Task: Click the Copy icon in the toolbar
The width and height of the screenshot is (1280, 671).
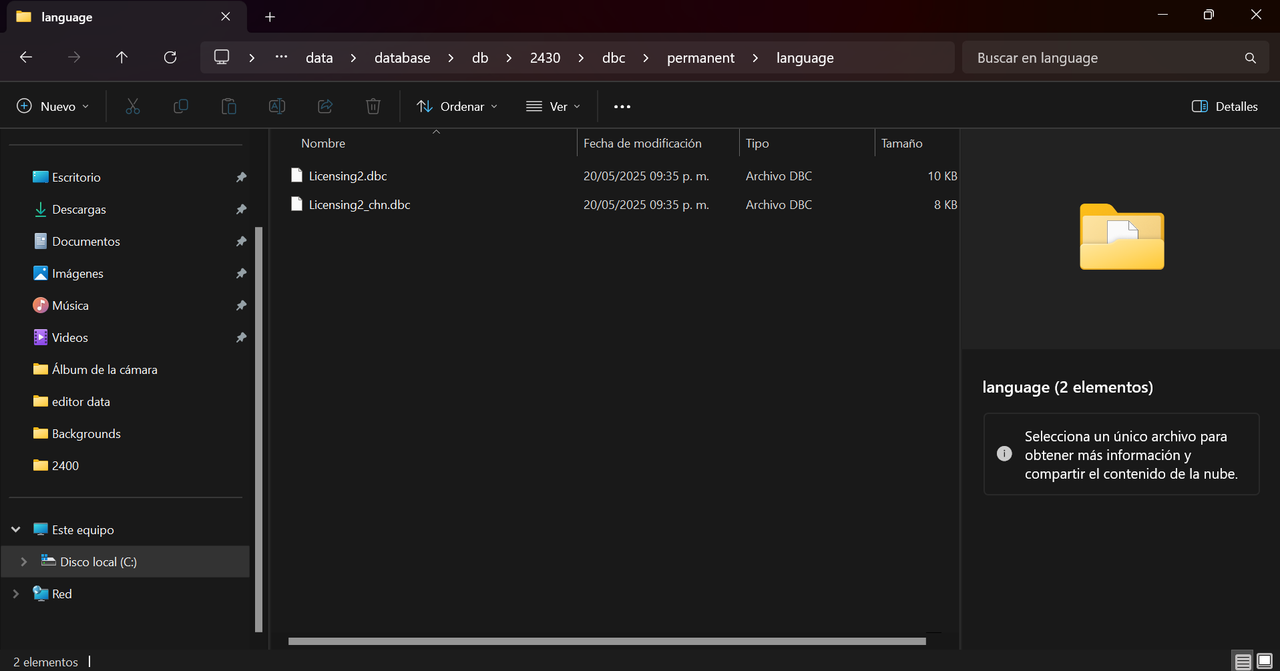Action: click(181, 106)
